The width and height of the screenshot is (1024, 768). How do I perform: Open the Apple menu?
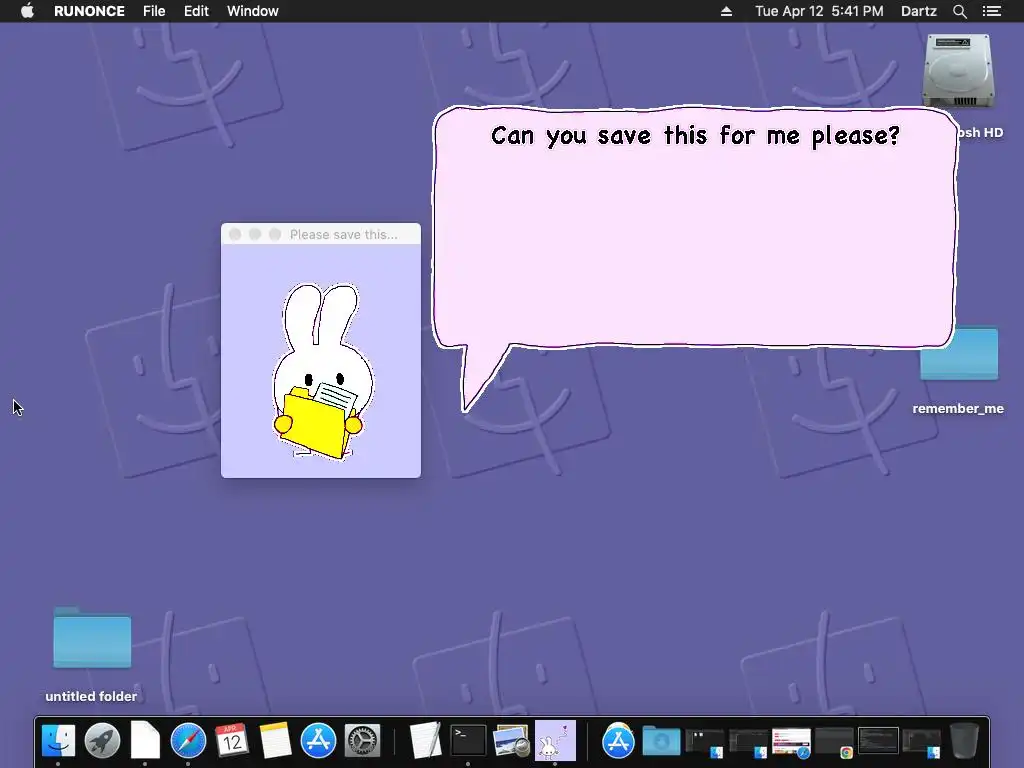coord(27,11)
